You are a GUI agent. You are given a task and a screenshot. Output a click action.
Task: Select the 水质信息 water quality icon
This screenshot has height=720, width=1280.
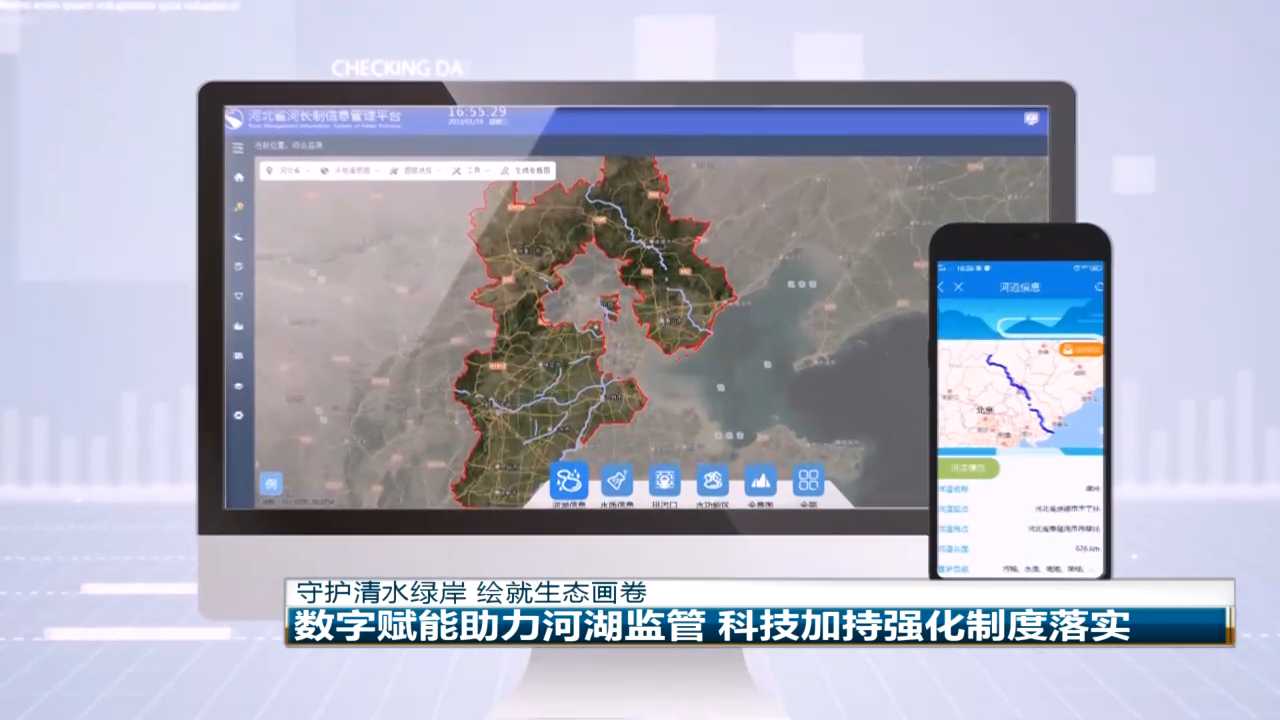[617, 481]
